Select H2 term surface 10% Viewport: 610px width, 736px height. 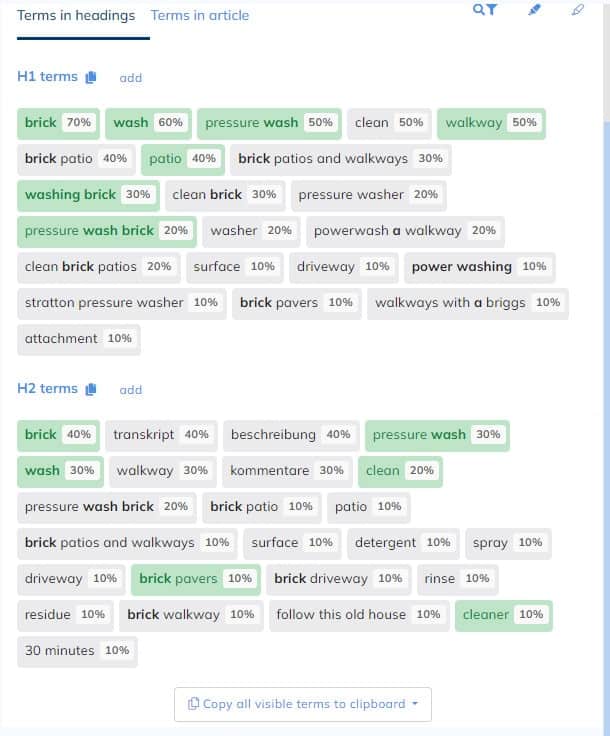click(292, 544)
